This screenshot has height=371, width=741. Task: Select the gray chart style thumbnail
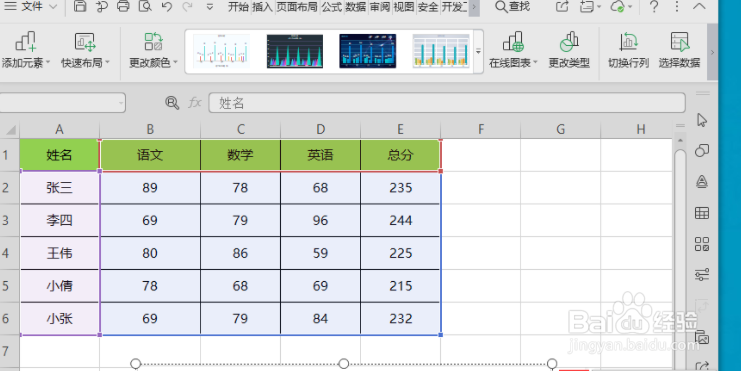click(x=441, y=51)
